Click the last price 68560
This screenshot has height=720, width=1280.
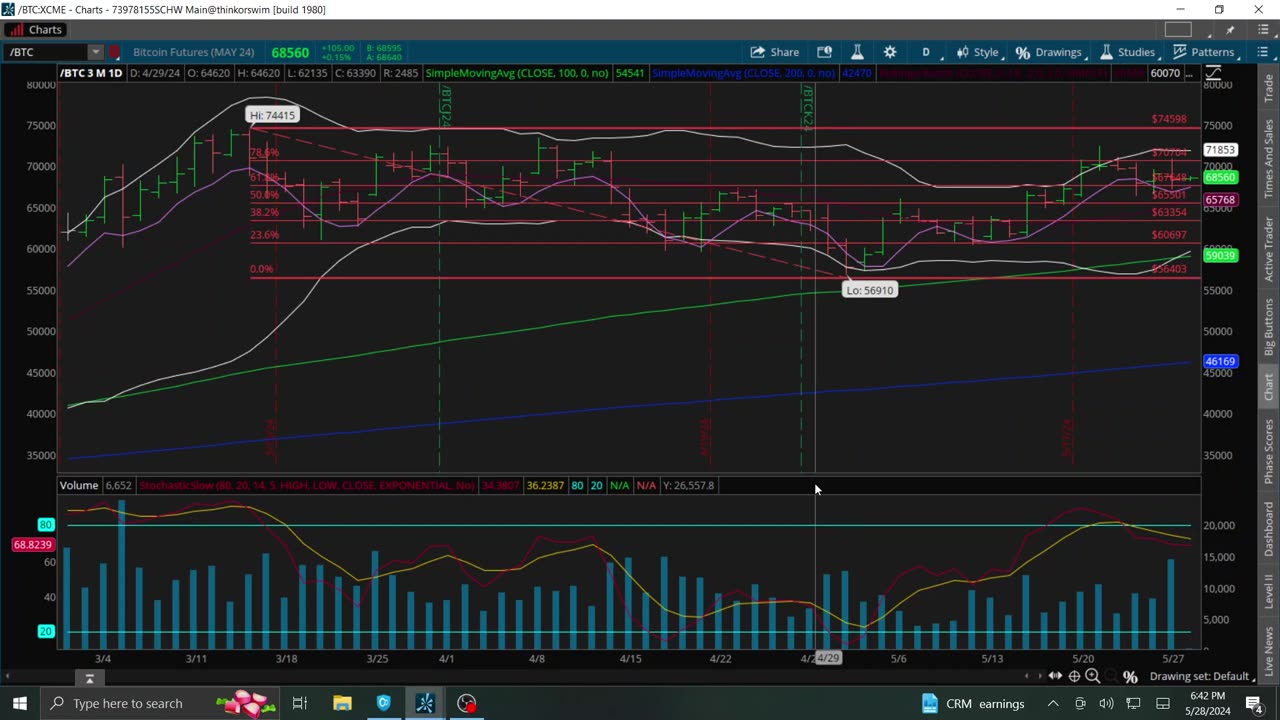(x=290, y=52)
